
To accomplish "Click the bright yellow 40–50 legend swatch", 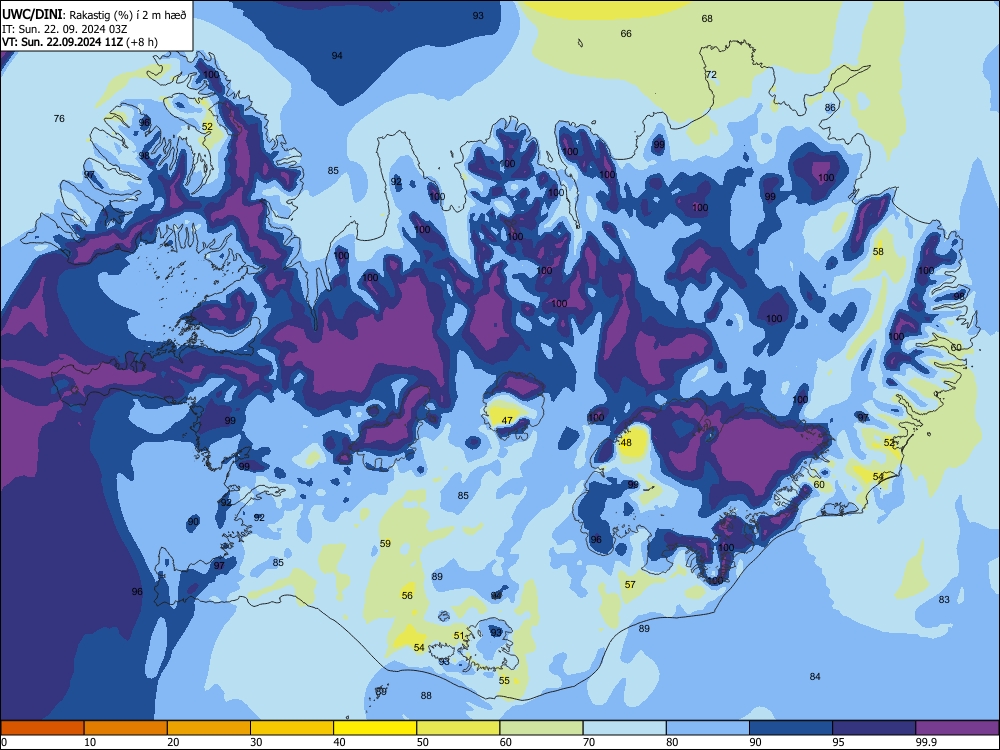I will (x=375, y=728).
